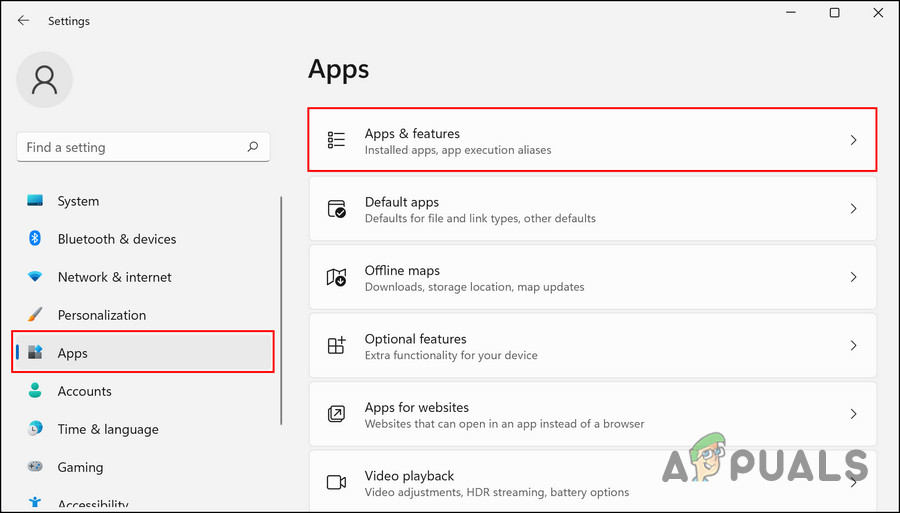Click the sidebar vertical scrollbar
The width and height of the screenshot is (900, 513).
tap(281, 310)
